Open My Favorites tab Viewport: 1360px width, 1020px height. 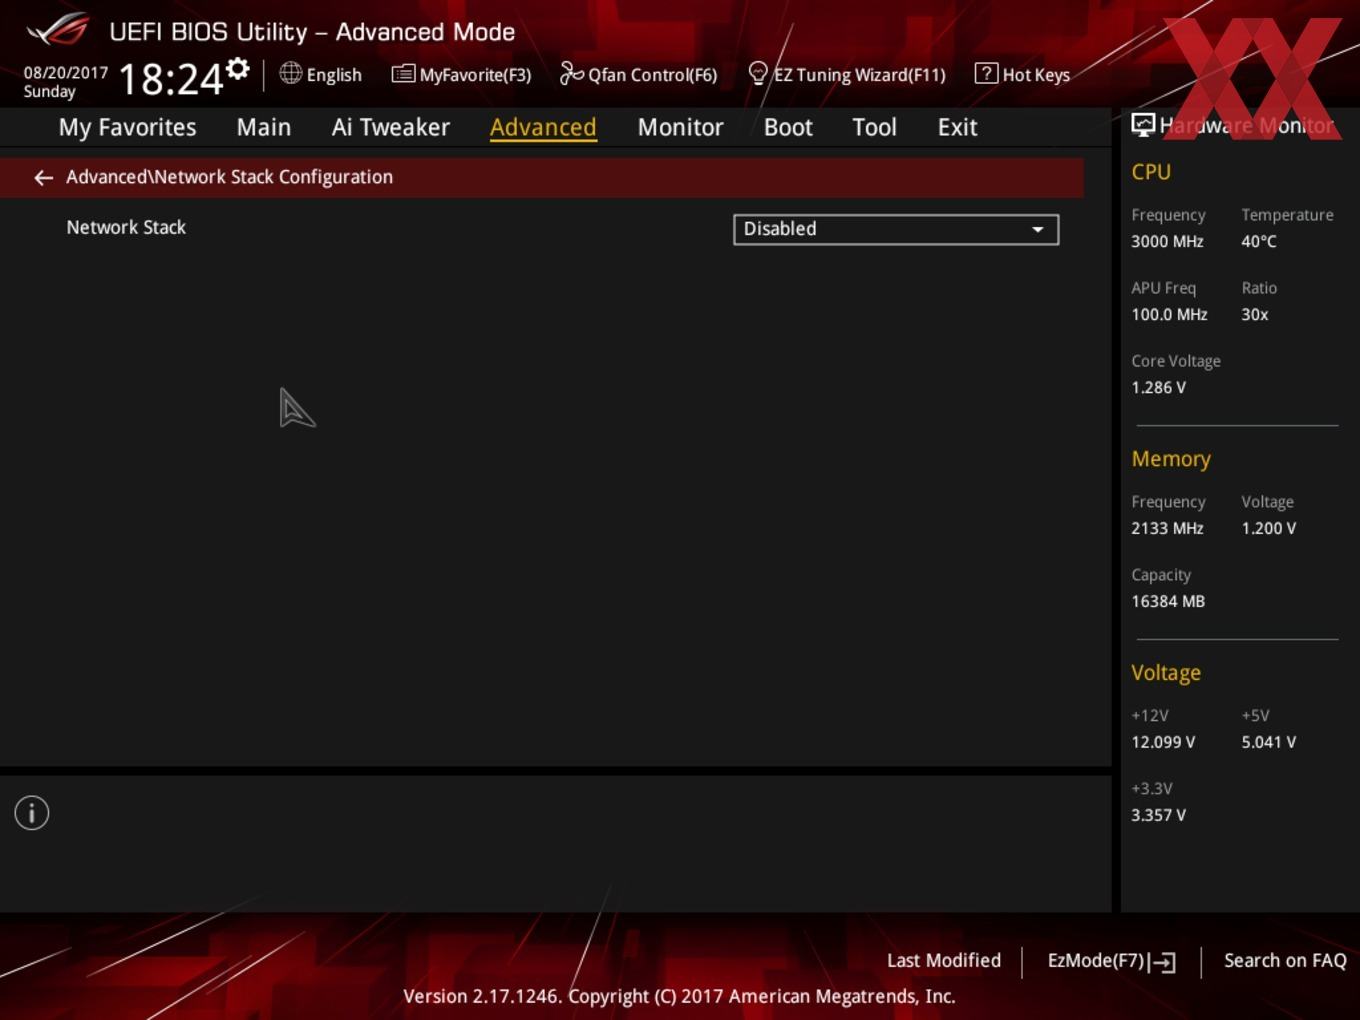(128, 127)
